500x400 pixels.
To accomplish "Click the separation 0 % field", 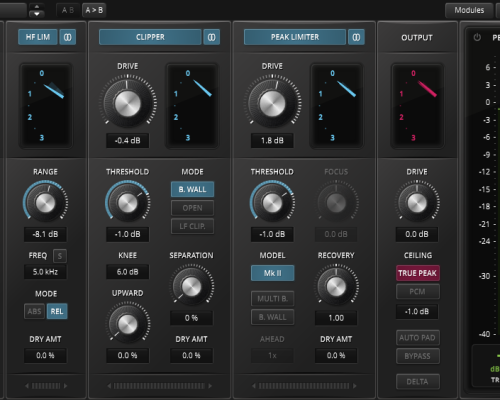I will (x=192, y=318).
